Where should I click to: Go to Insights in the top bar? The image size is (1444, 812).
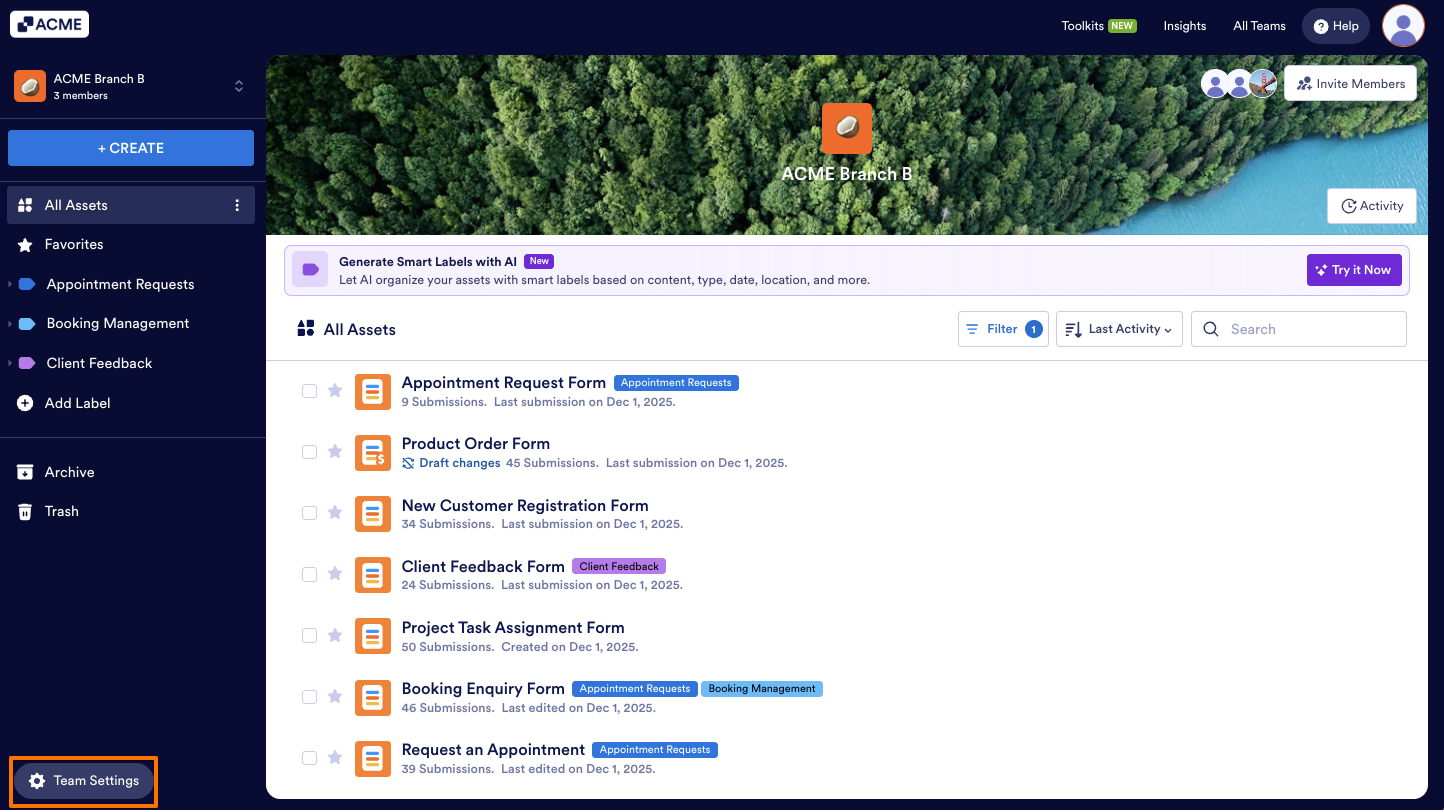pos(1185,26)
